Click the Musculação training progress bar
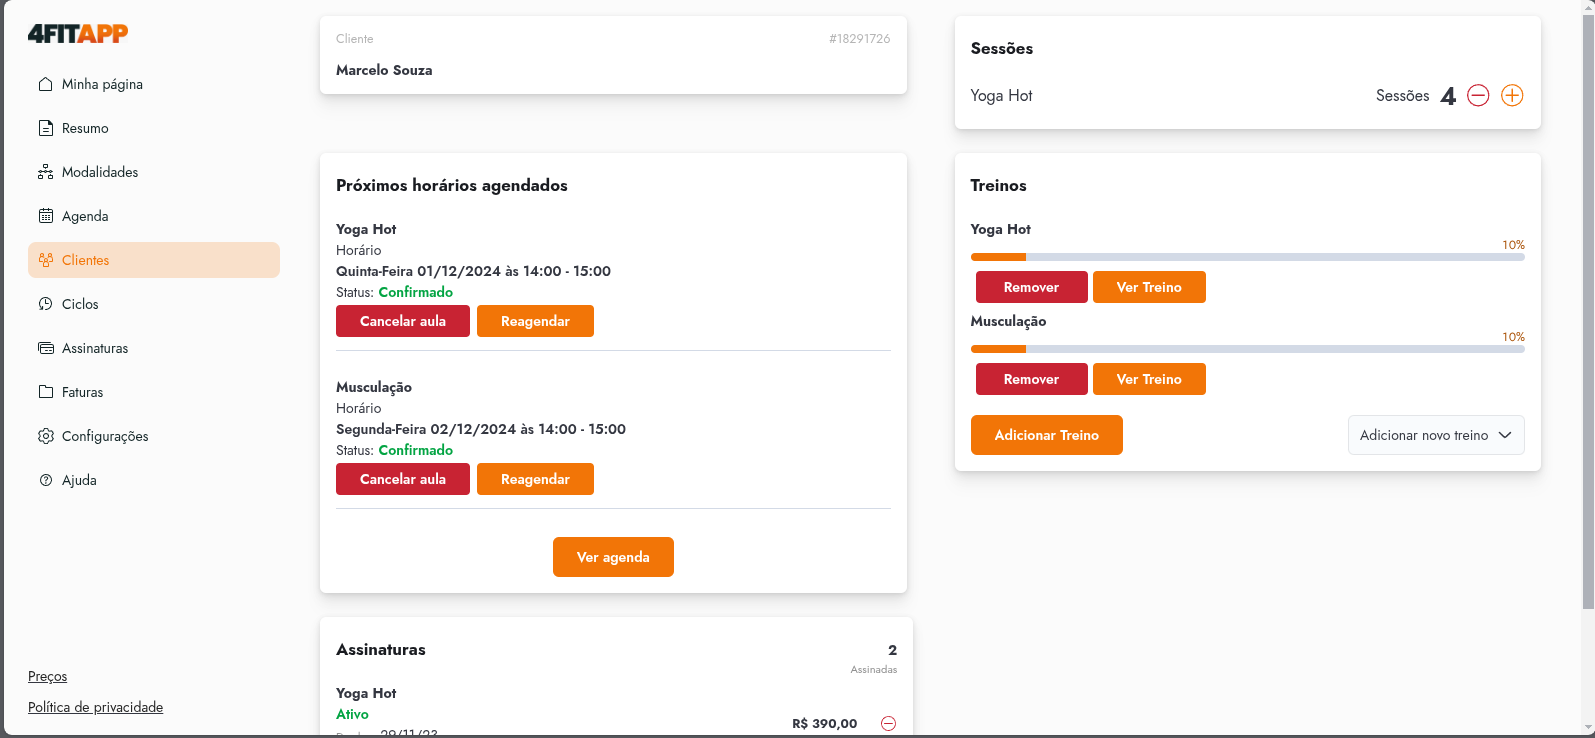The width and height of the screenshot is (1595, 738). (1247, 349)
